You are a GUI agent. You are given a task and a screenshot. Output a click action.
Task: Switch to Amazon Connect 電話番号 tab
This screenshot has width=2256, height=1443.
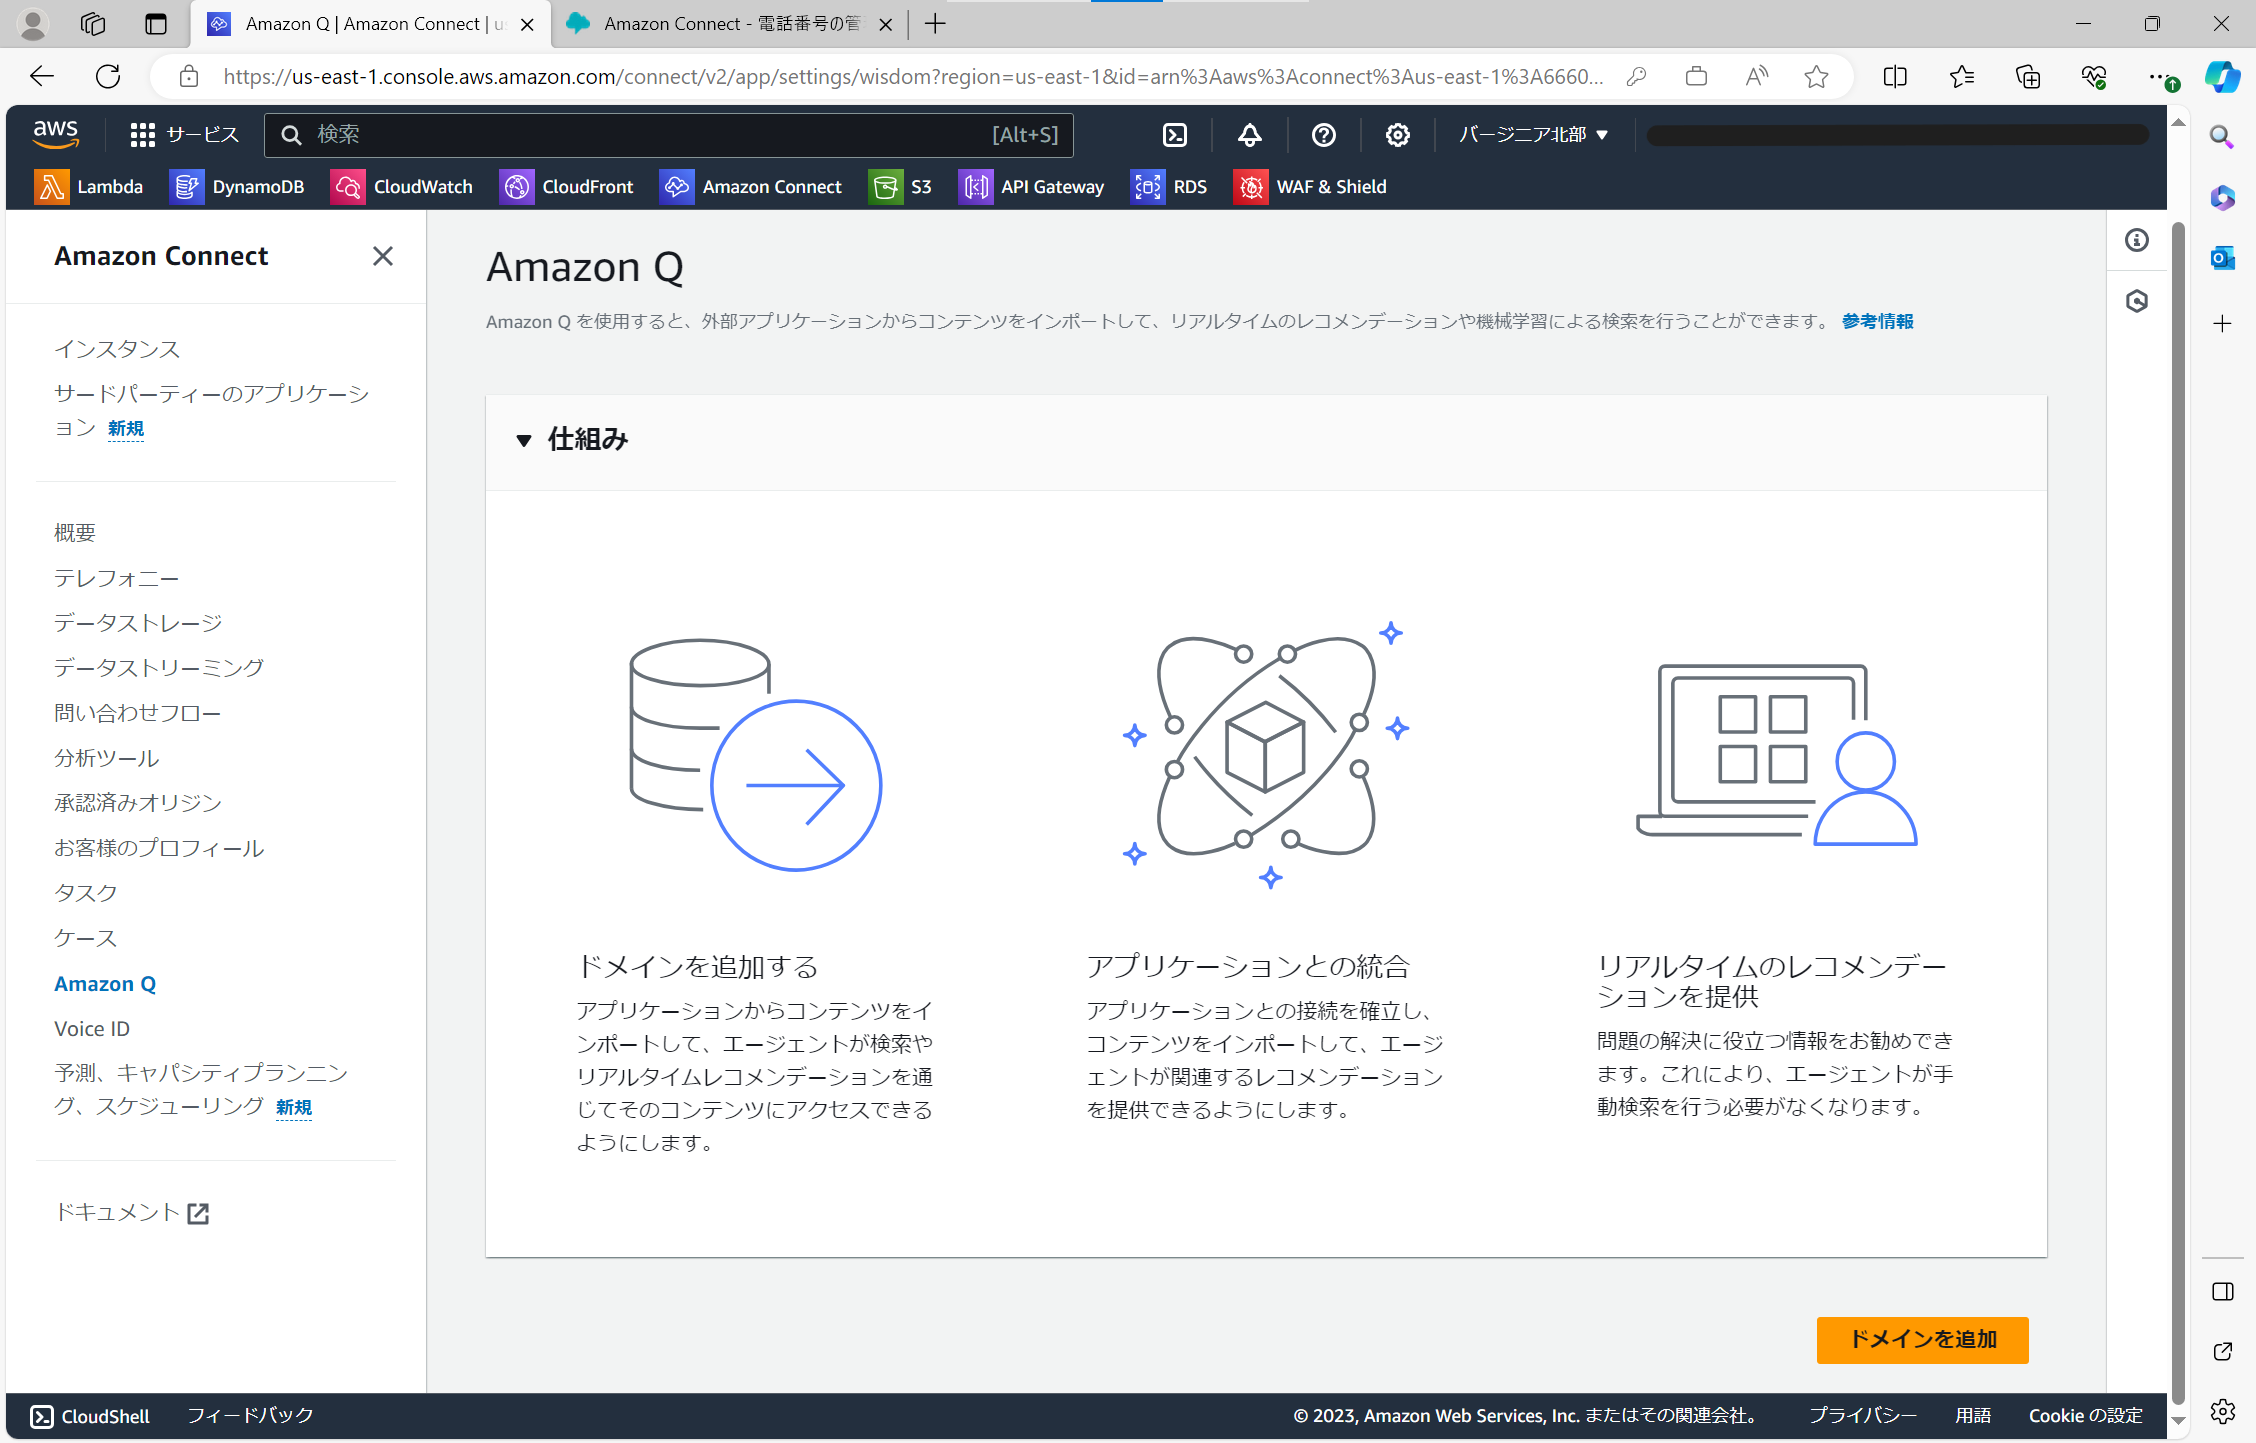coord(730,24)
